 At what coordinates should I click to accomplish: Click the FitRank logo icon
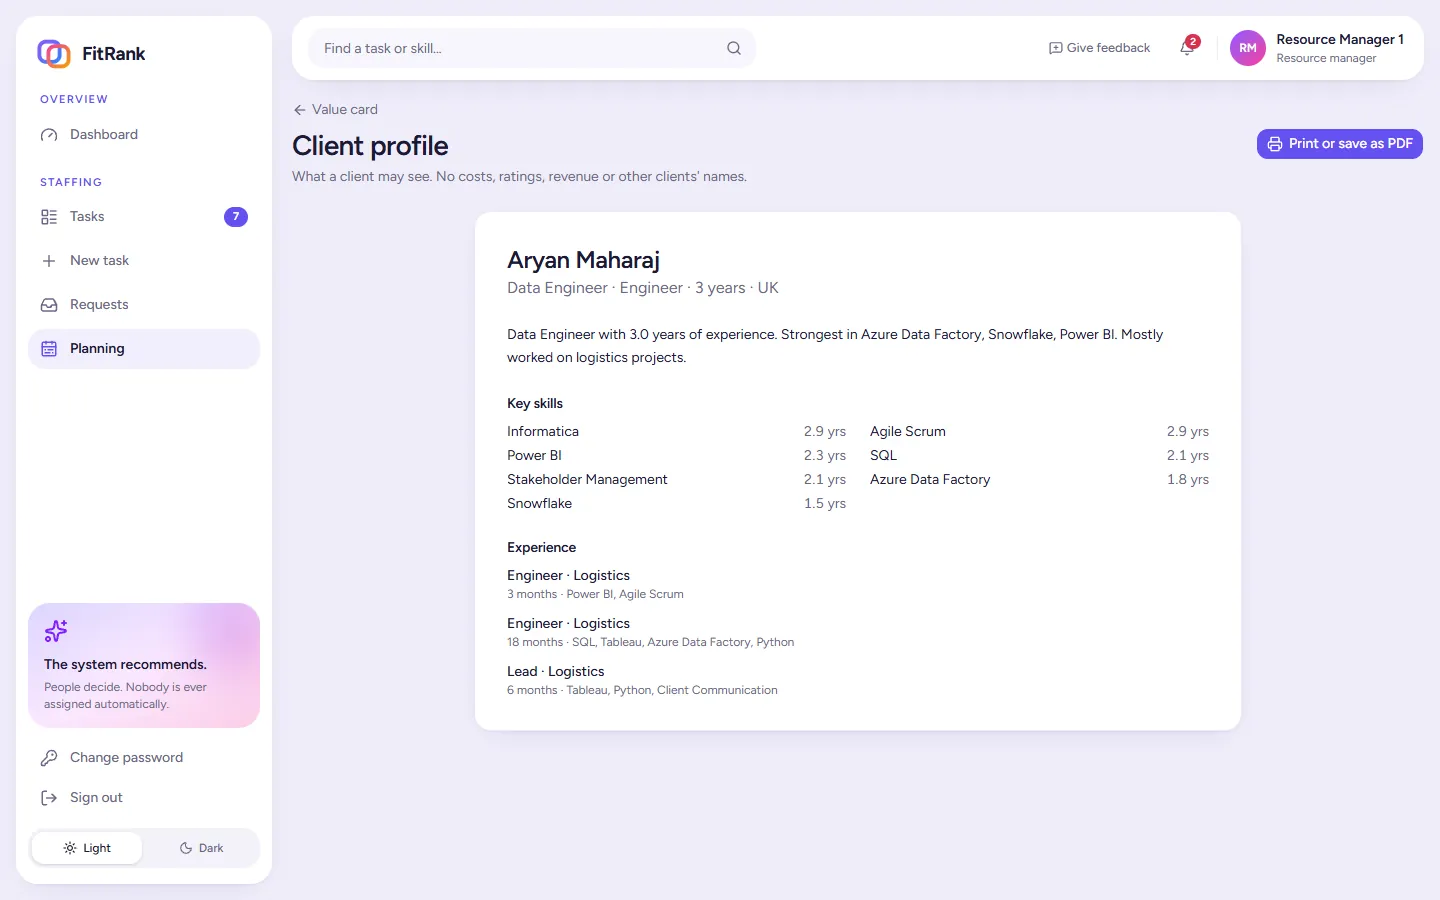(54, 53)
